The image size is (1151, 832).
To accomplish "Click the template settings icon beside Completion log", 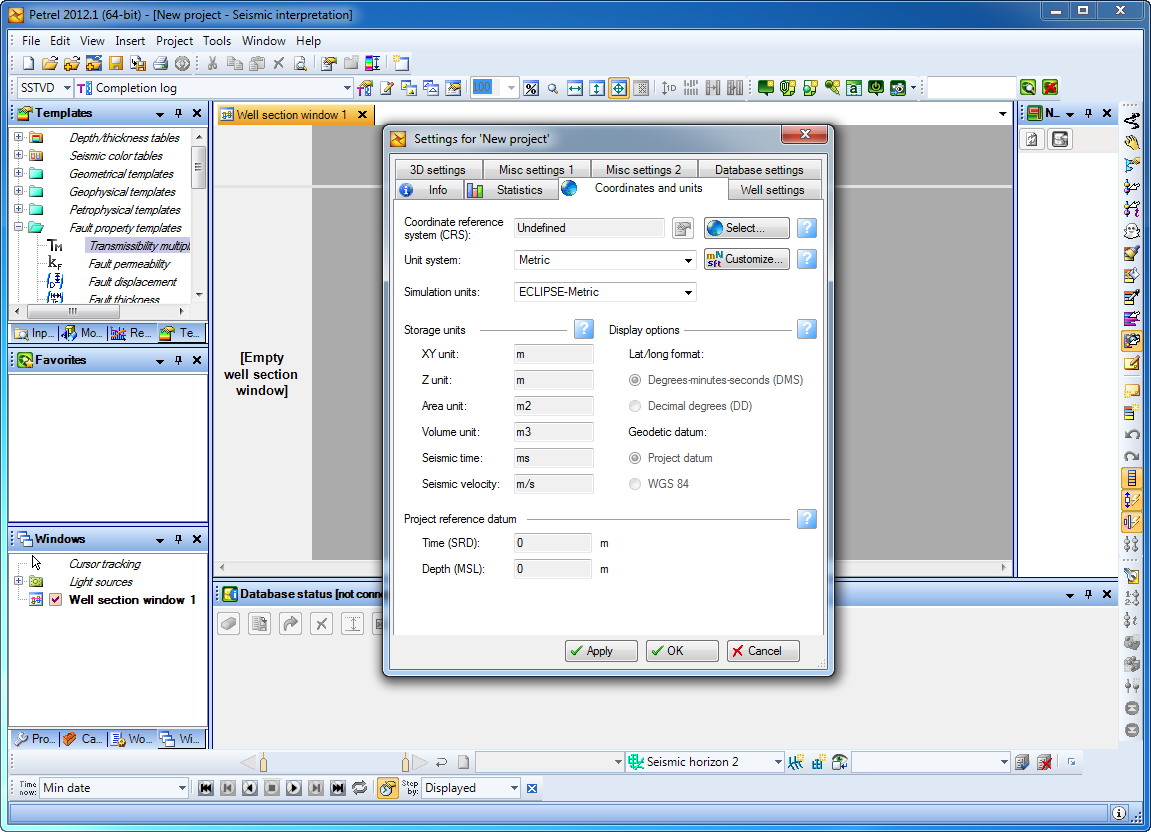I will tap(365, 88).
